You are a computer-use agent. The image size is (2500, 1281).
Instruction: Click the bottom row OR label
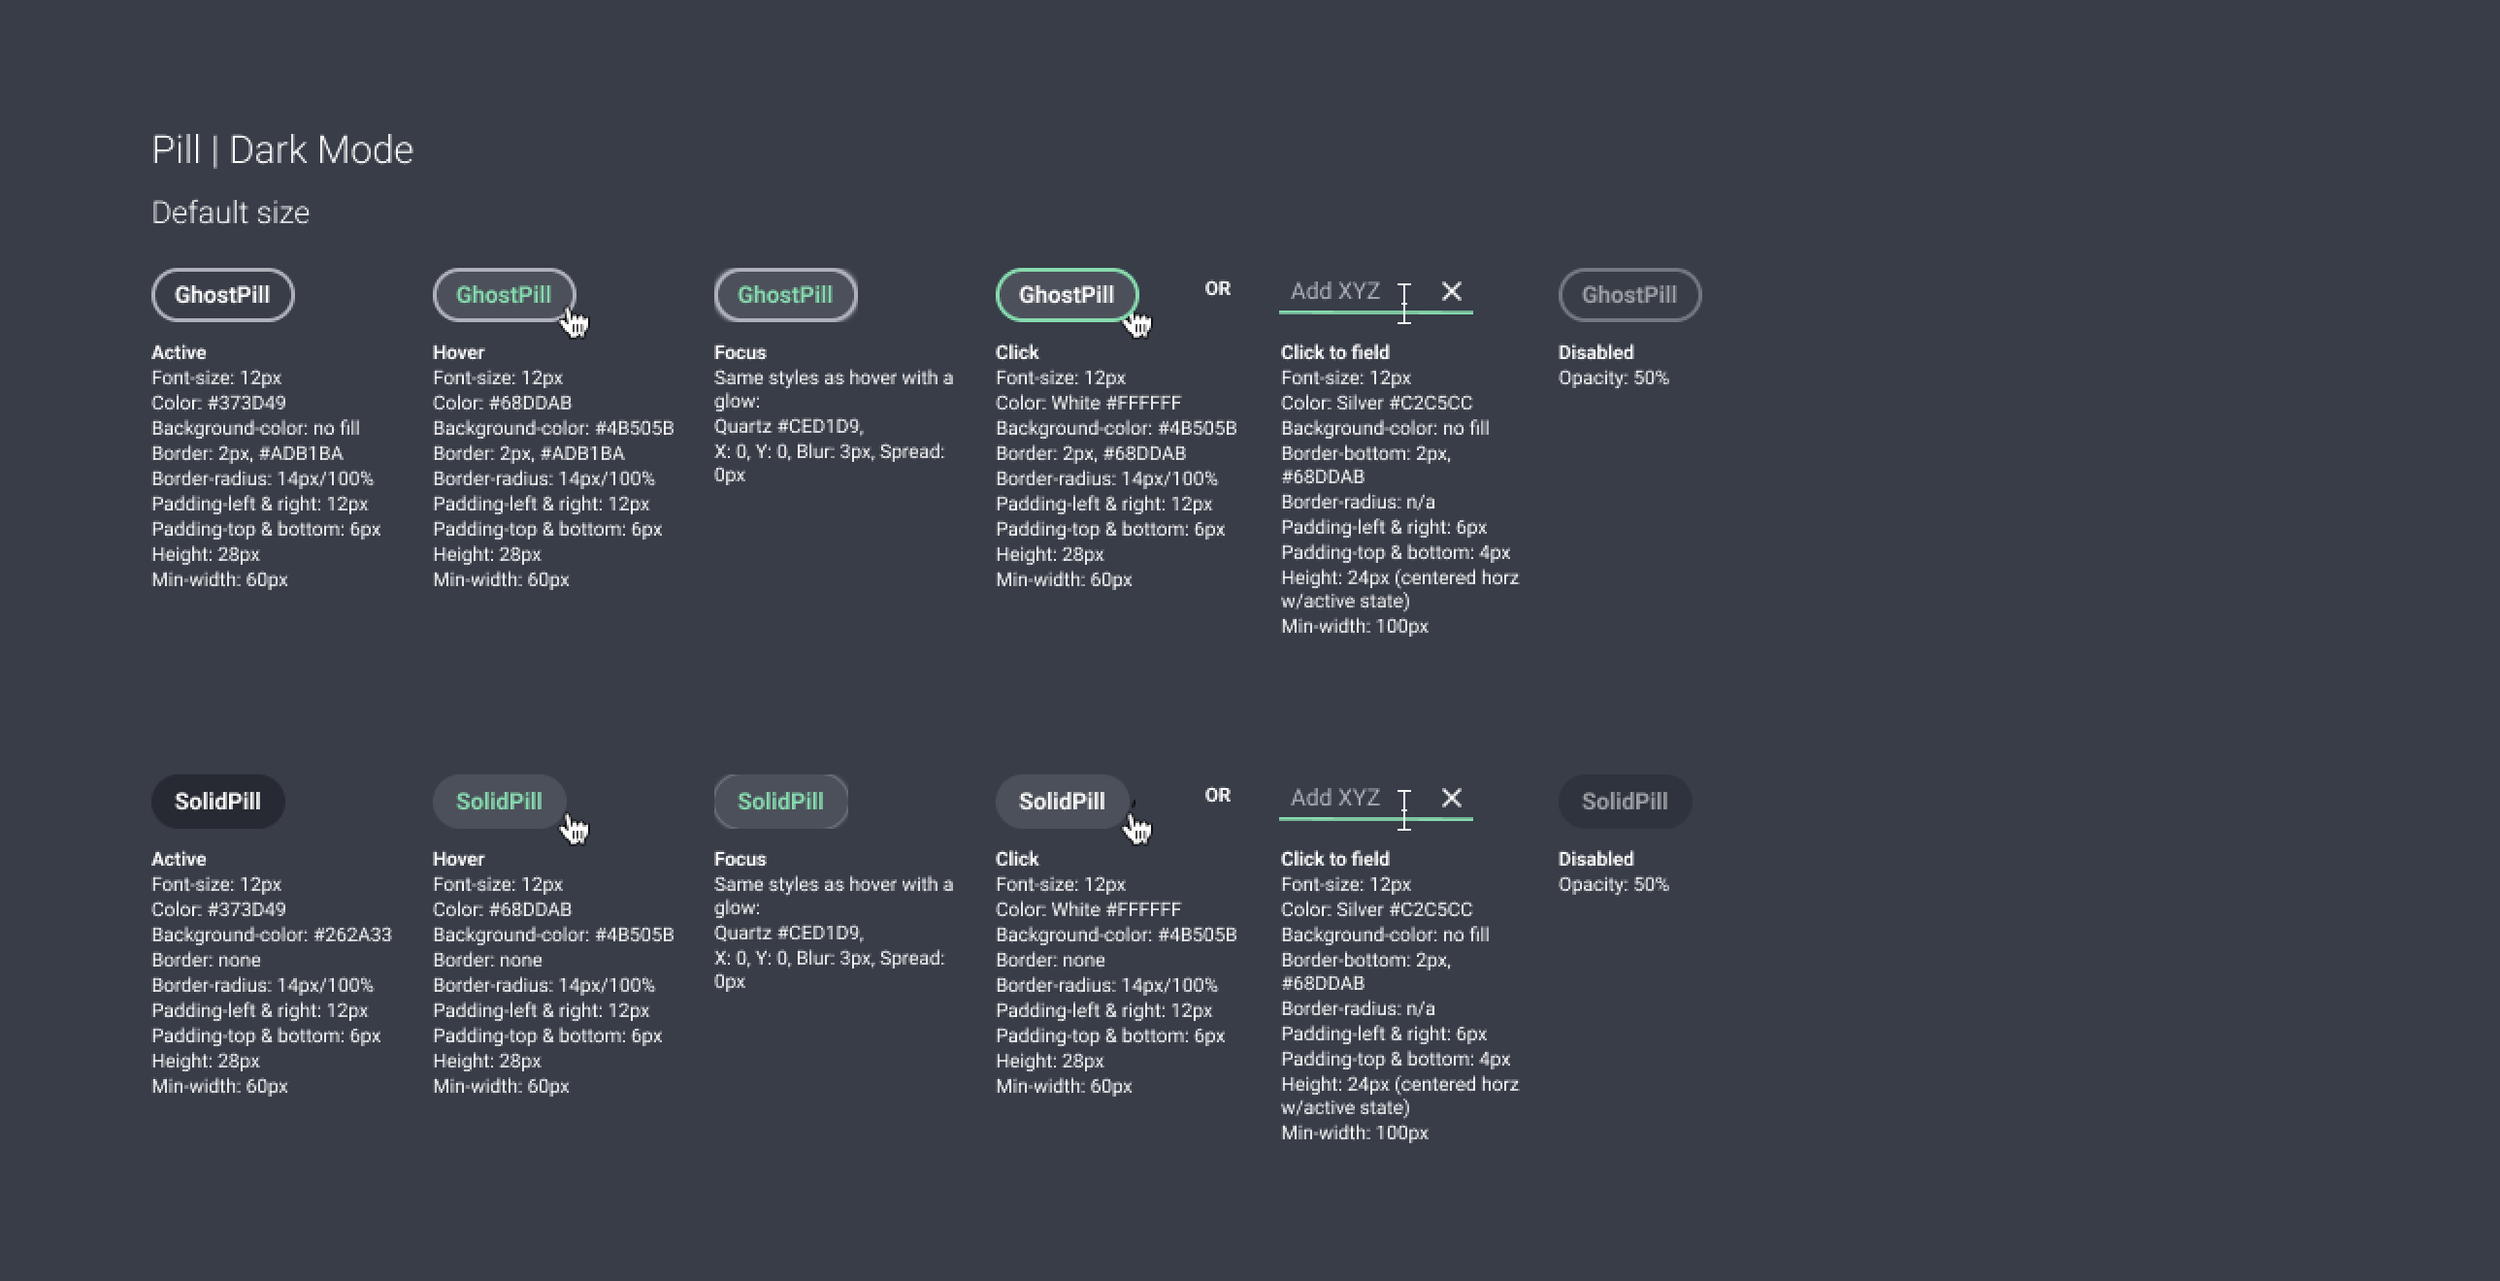click(1217, 795)
